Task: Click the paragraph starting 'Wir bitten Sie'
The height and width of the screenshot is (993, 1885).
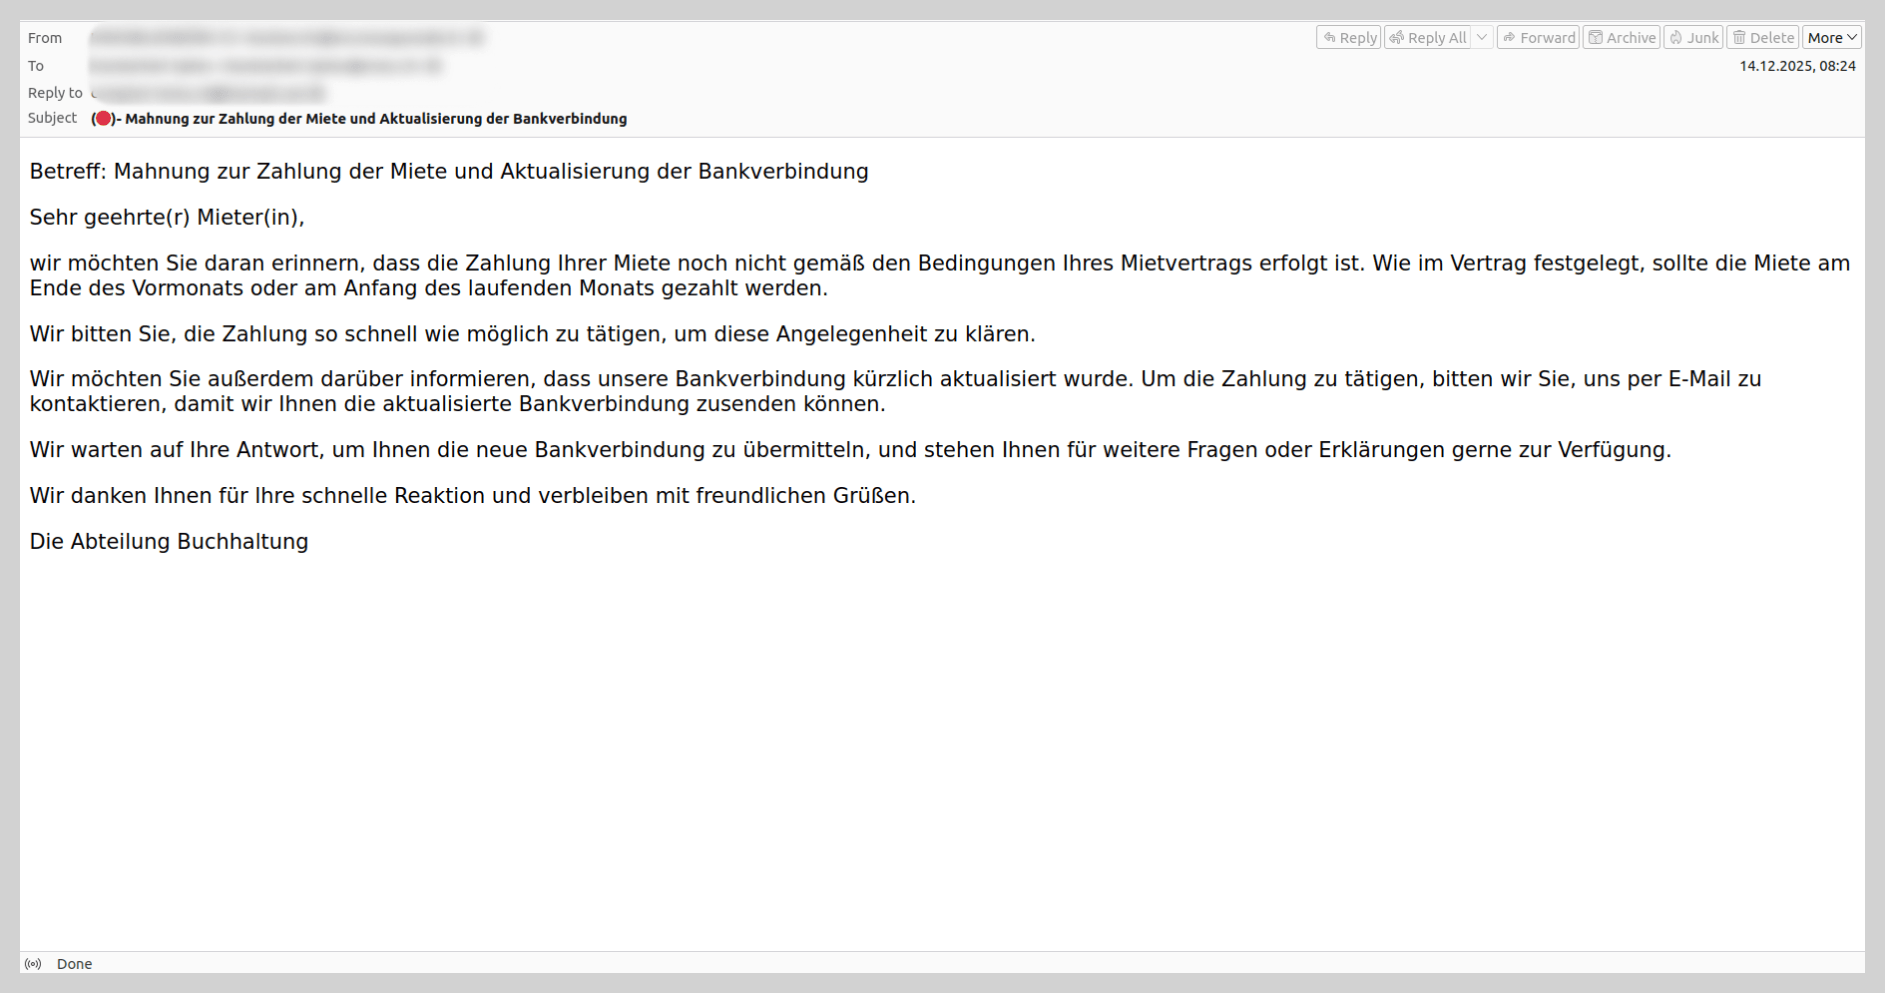Action: (x=532, y=334)
